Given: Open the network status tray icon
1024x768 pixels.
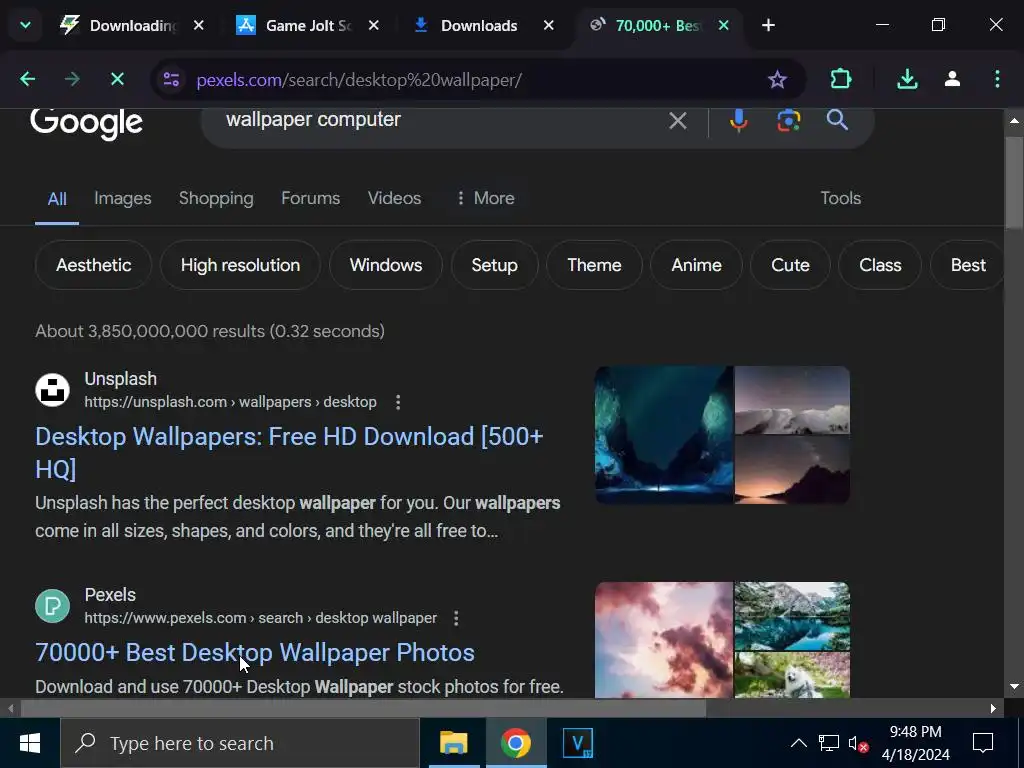Looking at the screenshot, I should tap(829, 743).
